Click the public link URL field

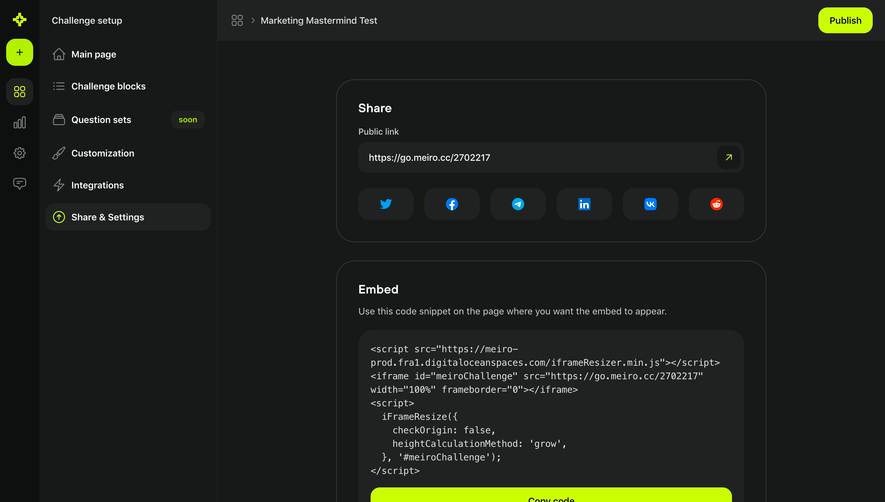[551, 158]
